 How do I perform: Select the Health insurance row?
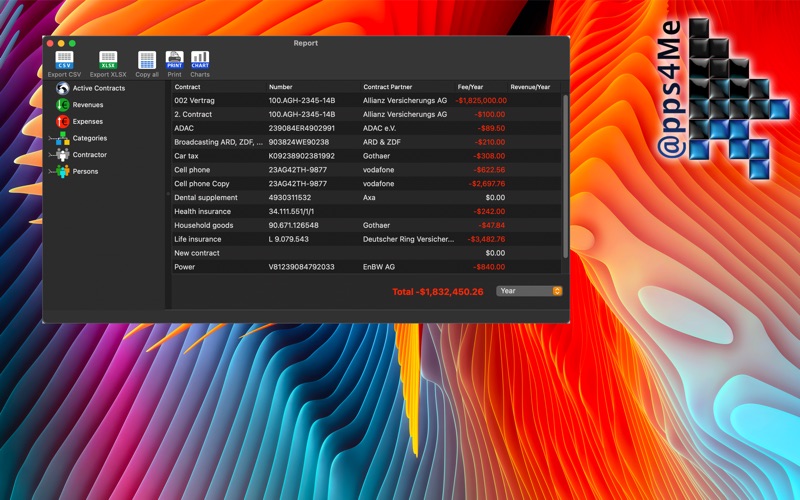366,211
